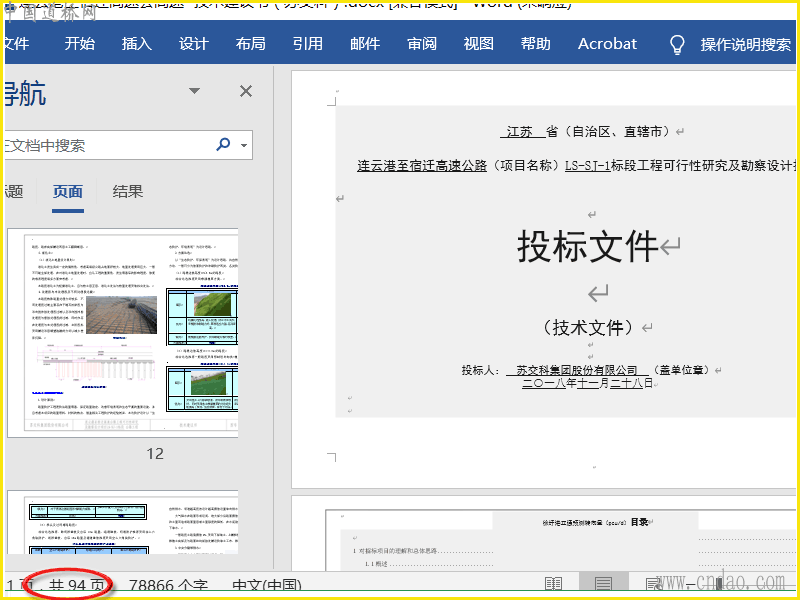The width and height of the screenshot is (800, 600).
Task: Select the page thumbnail below page 12
Action: (123, 522)
